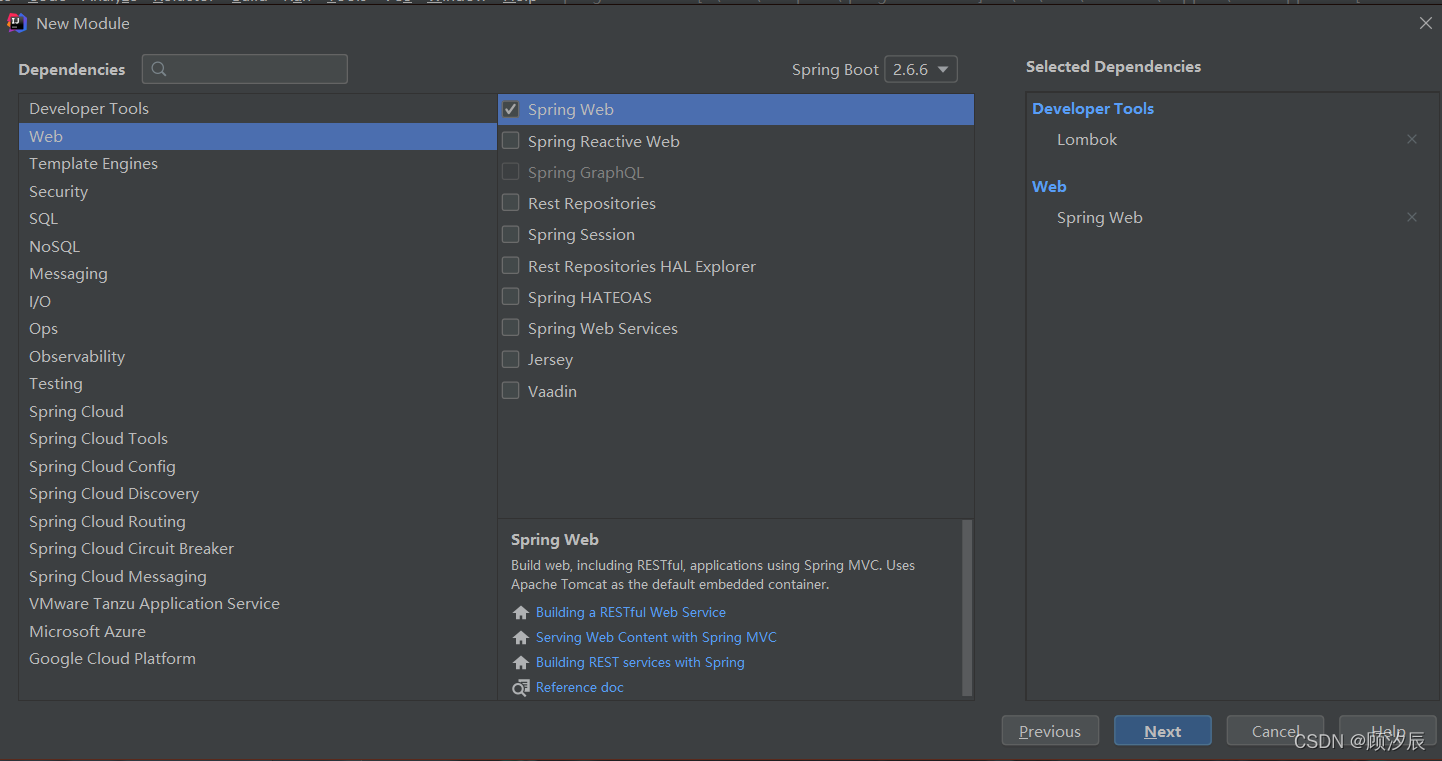Screen dimensions: 1442x761
Task: Click home icon beside Building REST services guide
Action: 520,662
